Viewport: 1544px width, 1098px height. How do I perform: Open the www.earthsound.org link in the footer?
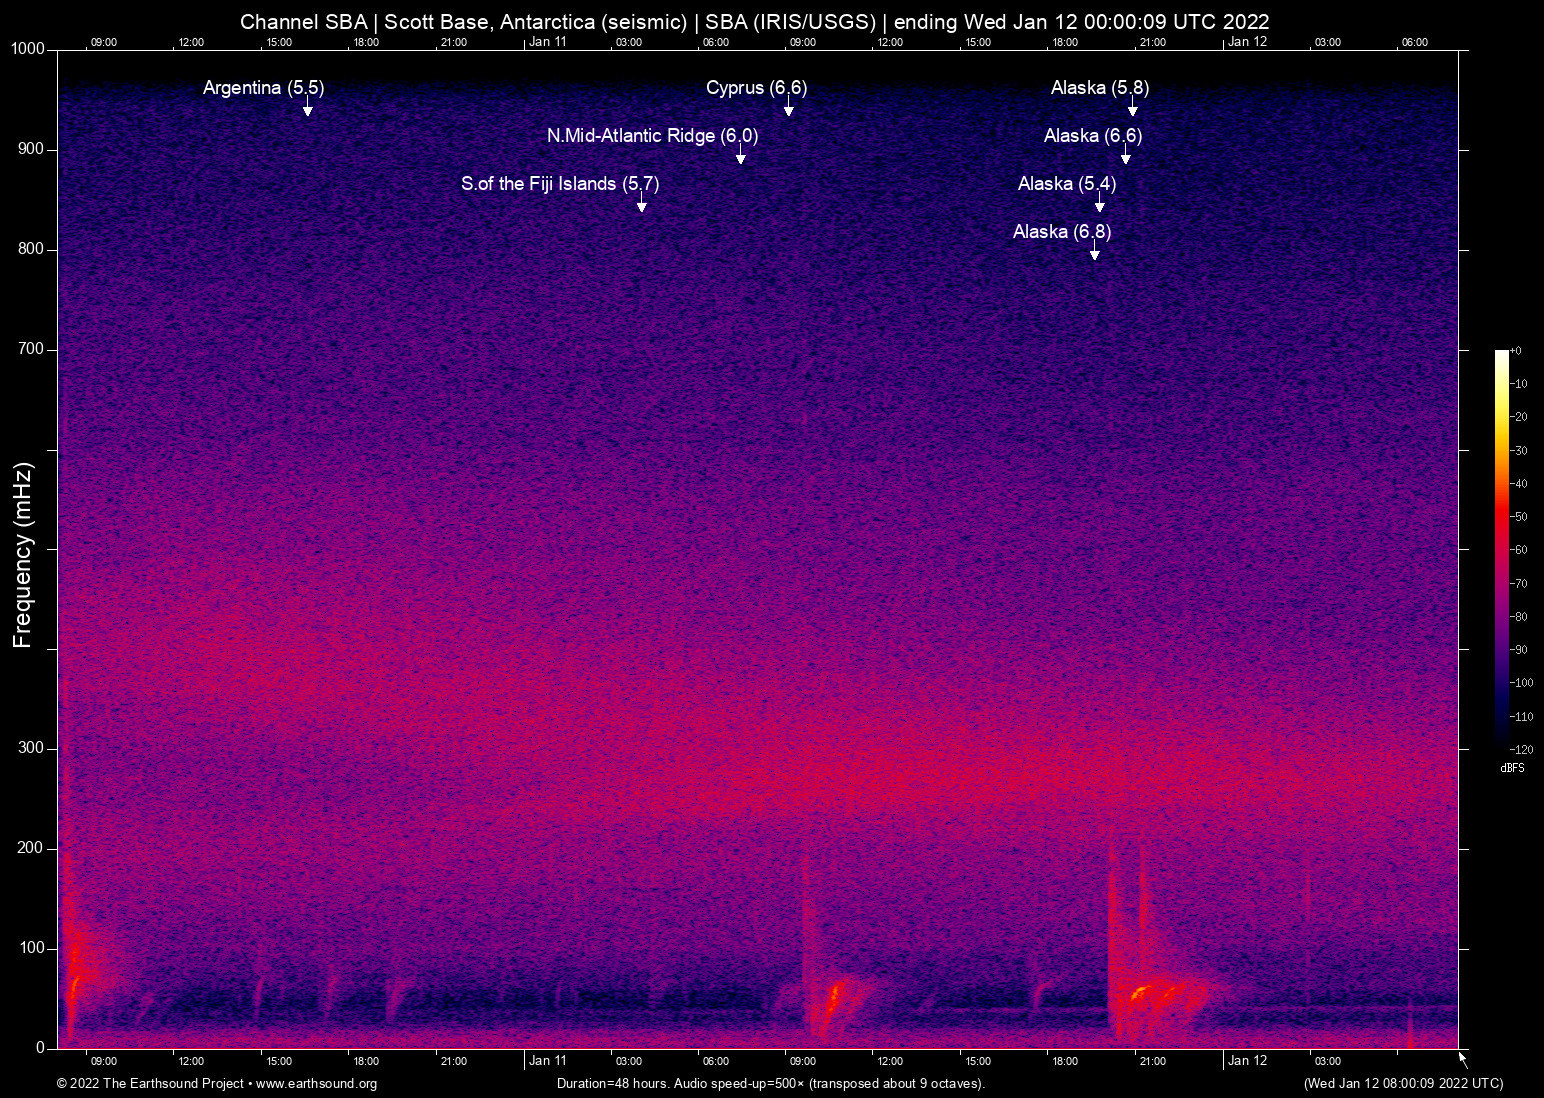(x=316, y=1084)
